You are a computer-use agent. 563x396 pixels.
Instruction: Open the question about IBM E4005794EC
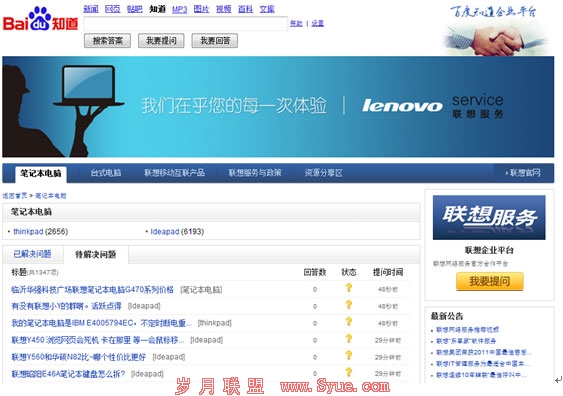(101, 323)
